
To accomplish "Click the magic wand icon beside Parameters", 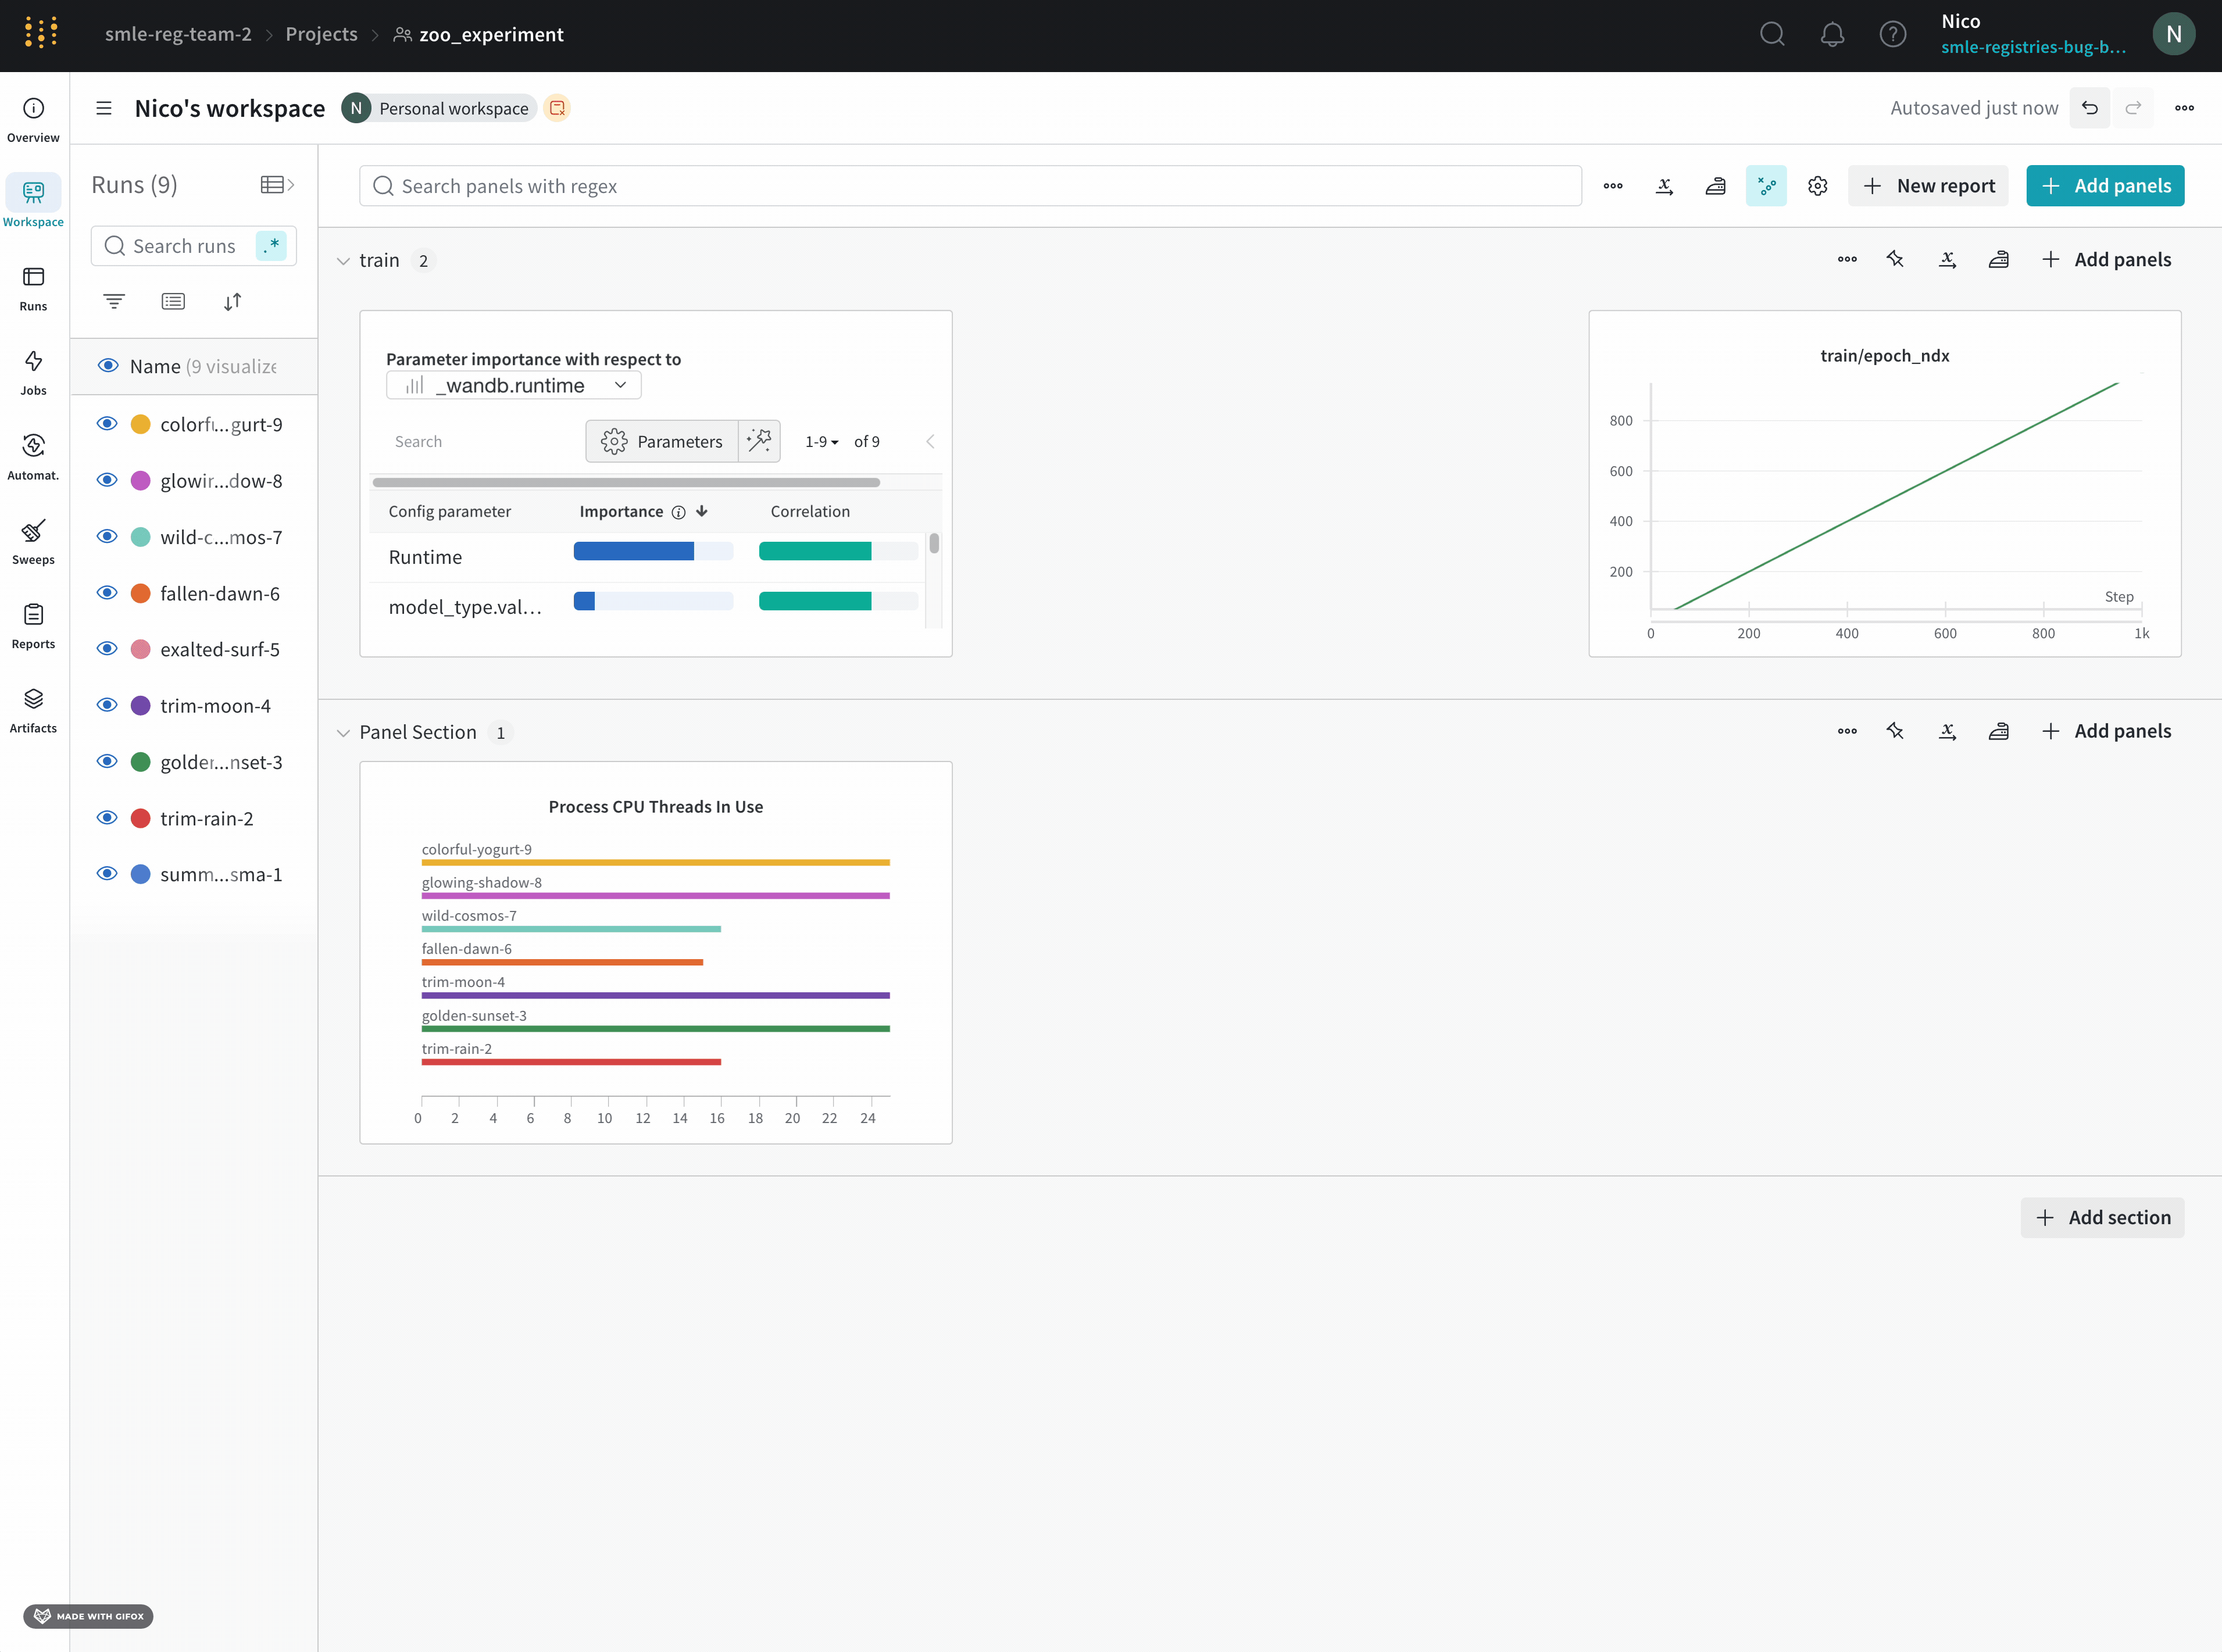I will pos(759,441).
